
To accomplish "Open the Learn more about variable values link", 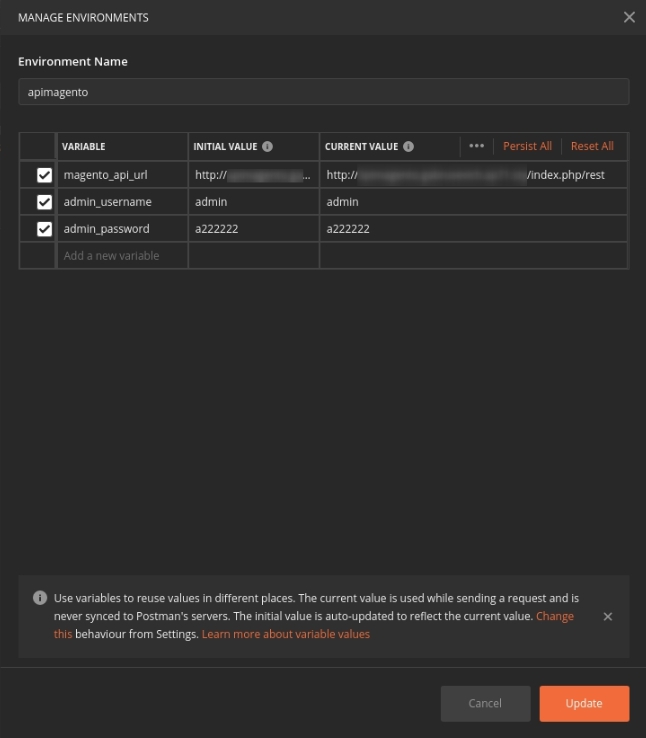I will [x=286, y=634].
